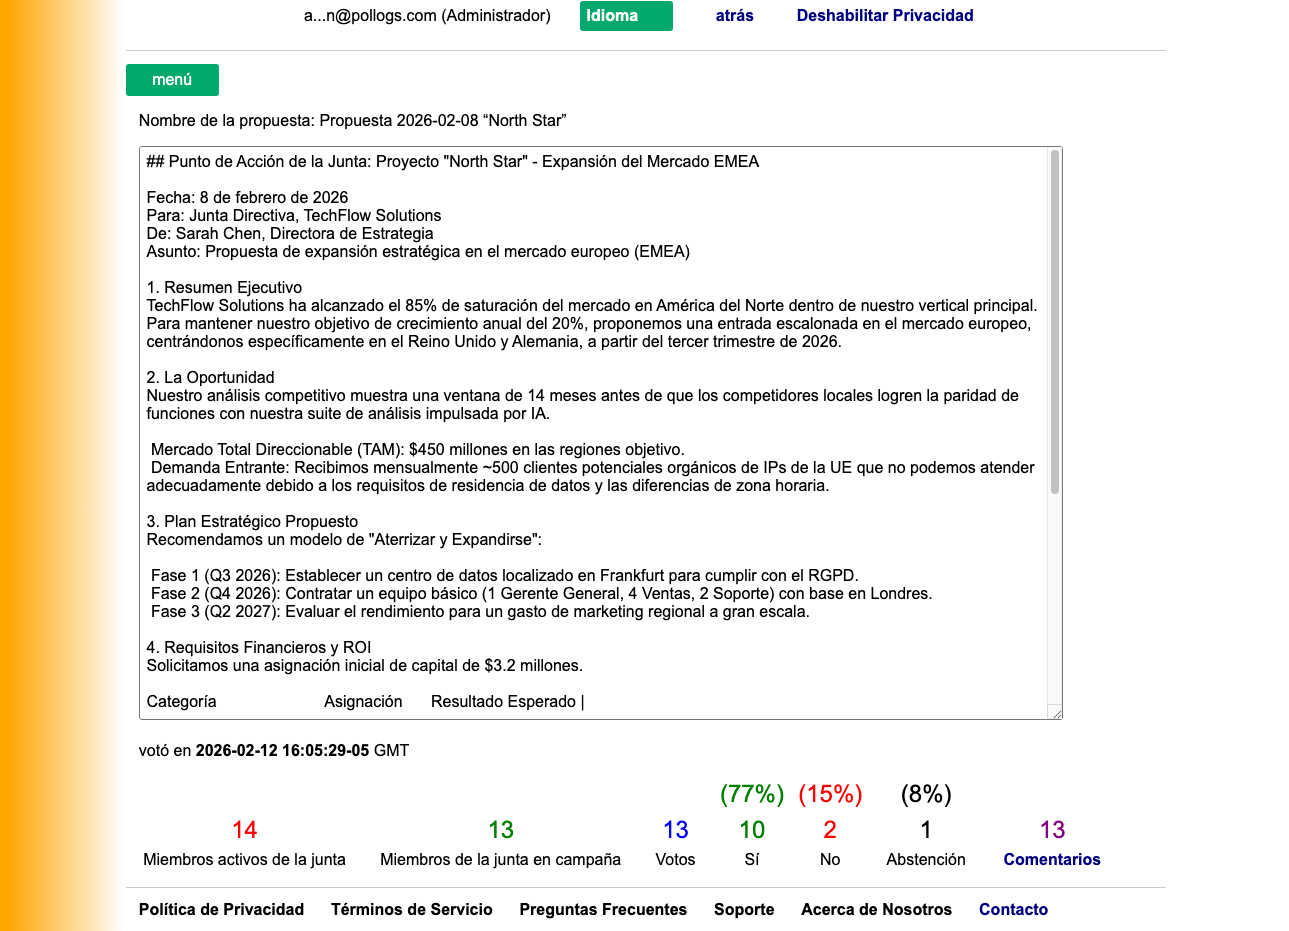Screen dimensions: 1289x931
Task: Open the Soporte footer link
Action: (x=744, y=909)
